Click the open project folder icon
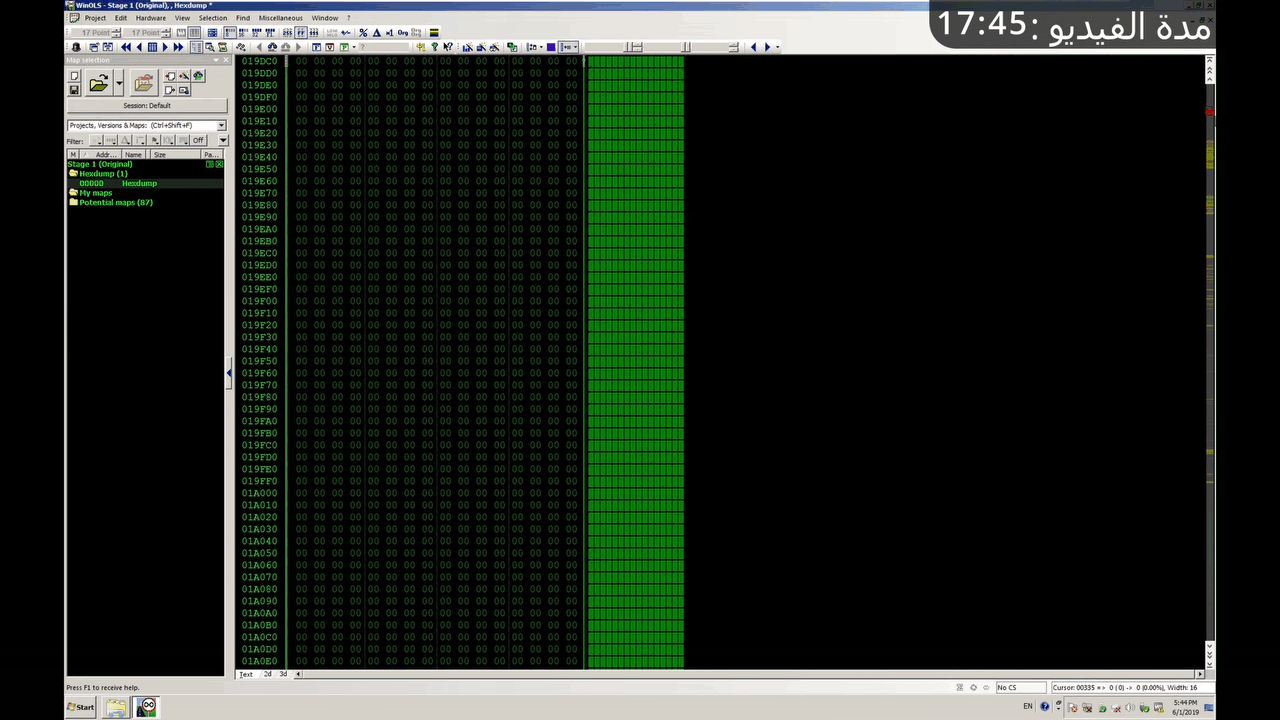 click(x=98, y=84)
